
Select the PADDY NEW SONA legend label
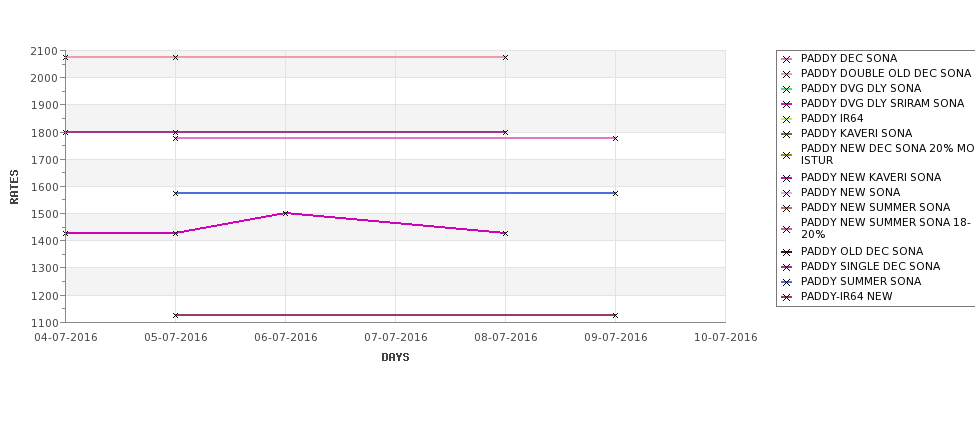(850, 192)
